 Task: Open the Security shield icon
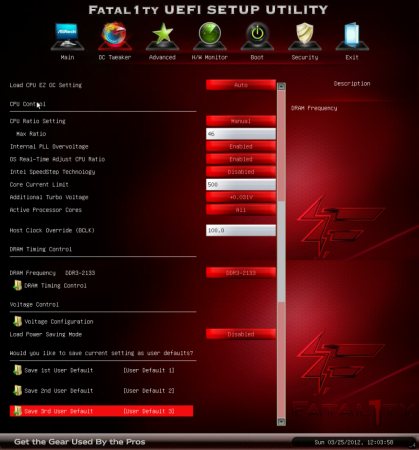[x=305, y=36]
